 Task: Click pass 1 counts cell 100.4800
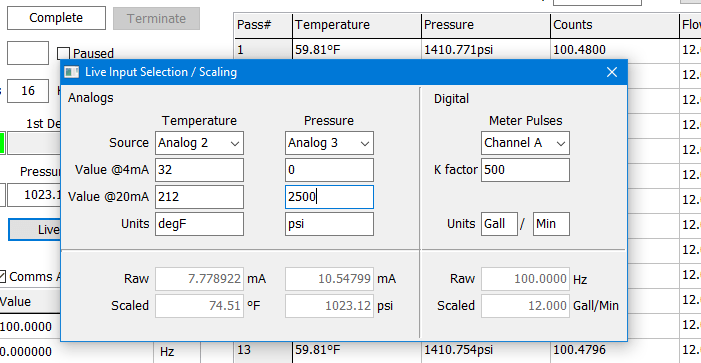tap(615, 49)
